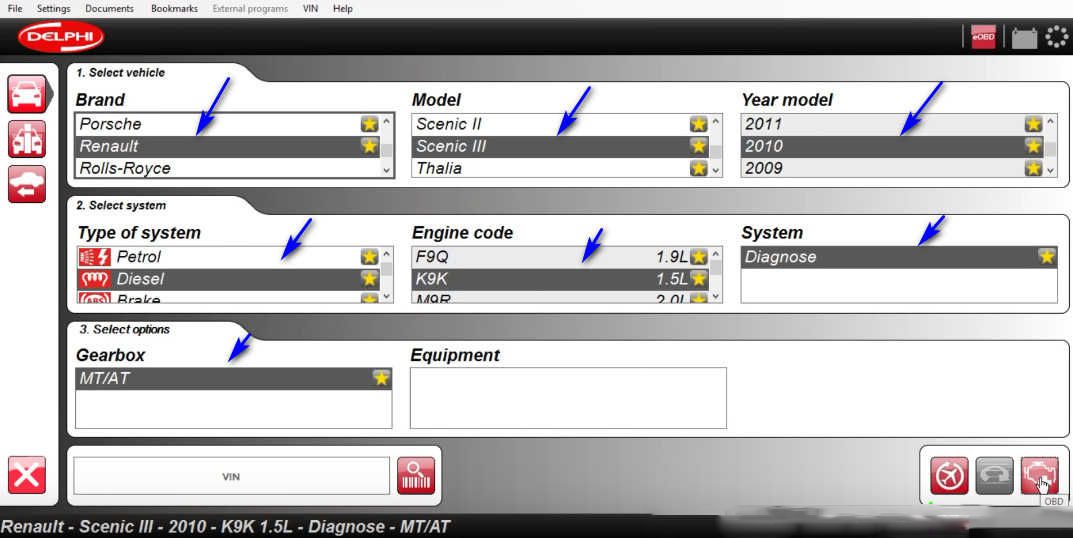Open the External programs menu
The image size is (1073, 538).
250,8
